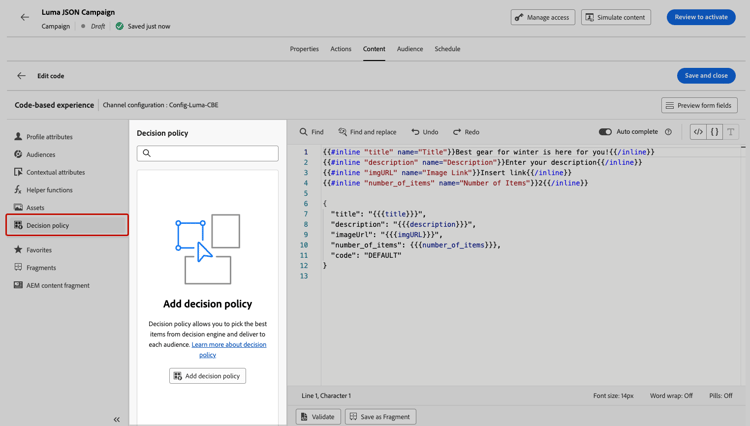Screen dimensions: 750x426
Task: Select the JSON curly braces view icon
Action: pyautogui.click(x=714, y=132)
